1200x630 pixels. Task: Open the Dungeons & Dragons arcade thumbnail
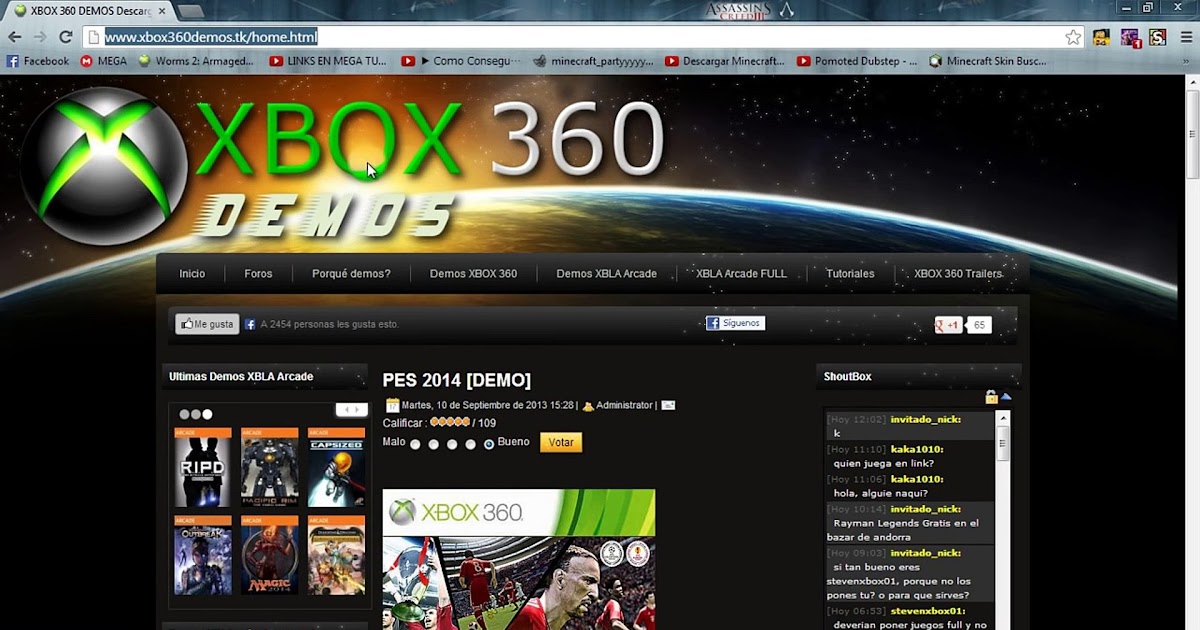coord(336,555)
